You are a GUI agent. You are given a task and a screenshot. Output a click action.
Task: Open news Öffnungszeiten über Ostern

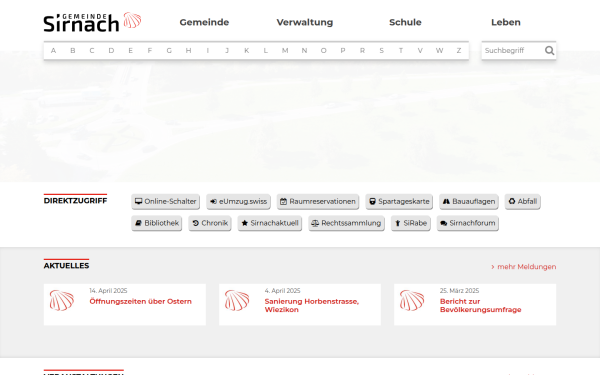click(140, 302)
